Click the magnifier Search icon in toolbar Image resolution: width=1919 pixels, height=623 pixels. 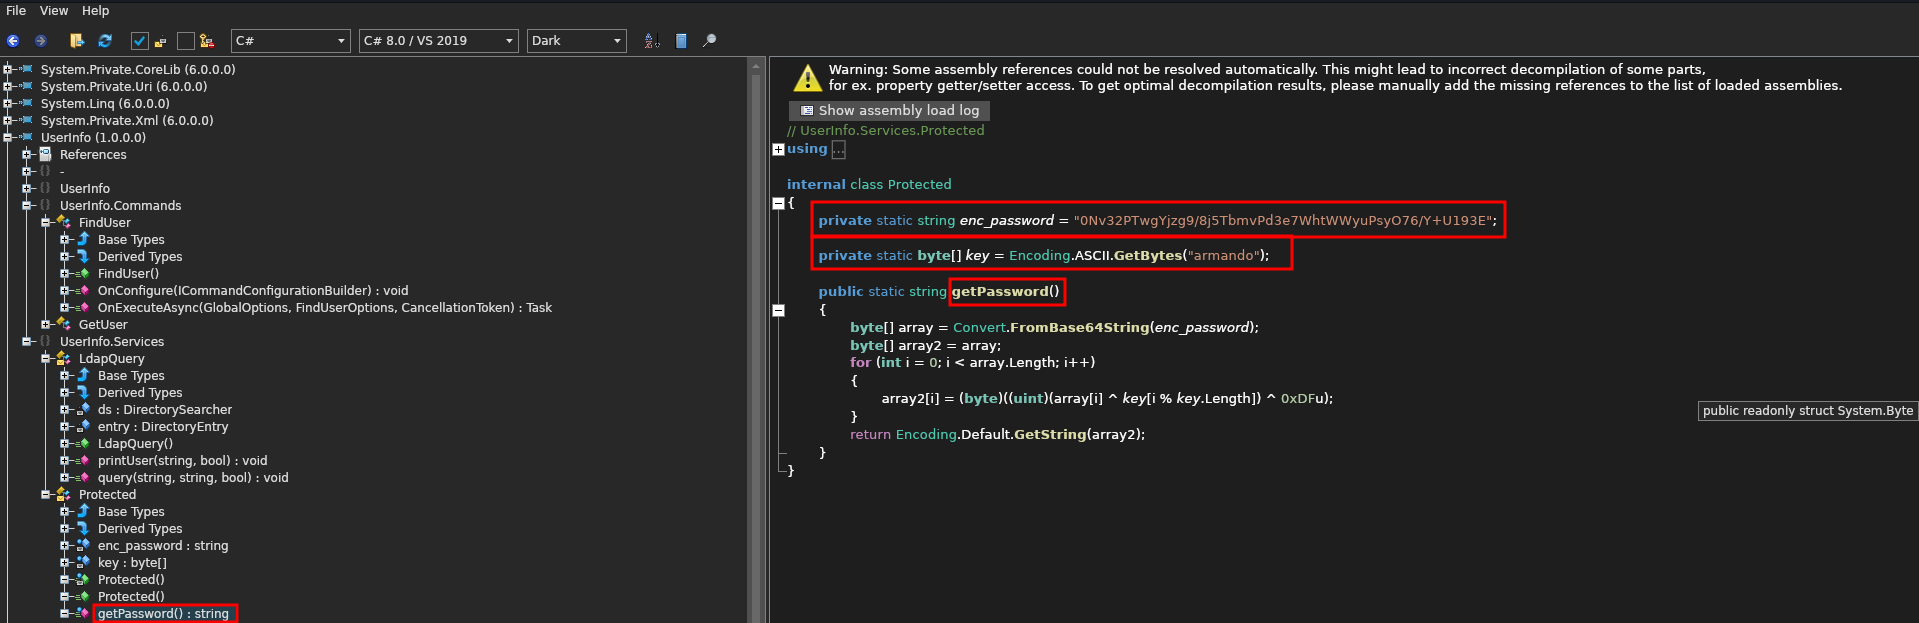(x=710, y=41)
